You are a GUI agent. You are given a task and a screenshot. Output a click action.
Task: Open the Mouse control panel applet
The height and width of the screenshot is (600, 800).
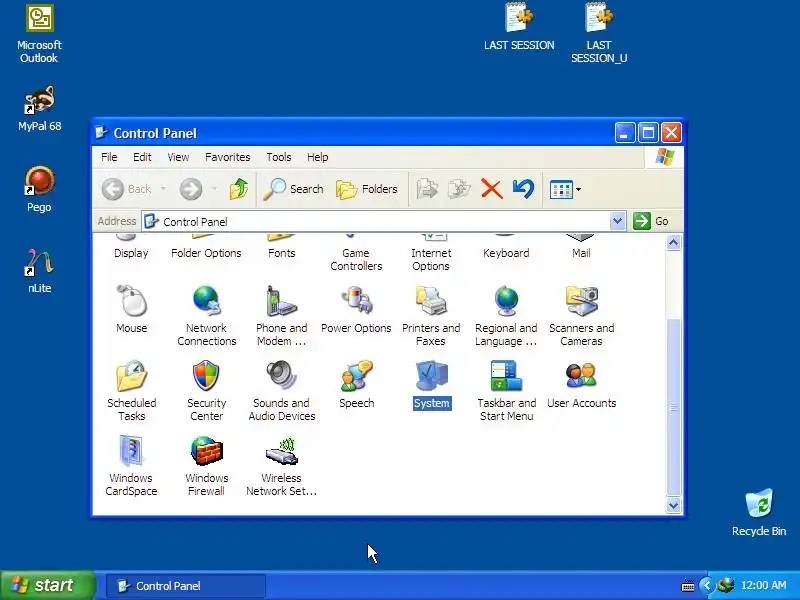pyautogui.click(x=131, y=302)
